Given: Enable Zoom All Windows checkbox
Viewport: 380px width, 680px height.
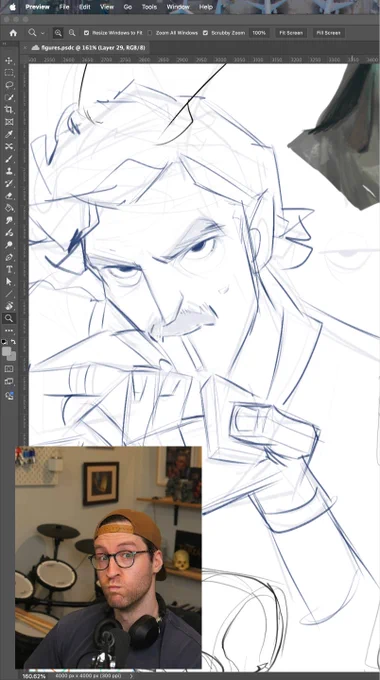Looking at the screenshot, I should [150, 33].
